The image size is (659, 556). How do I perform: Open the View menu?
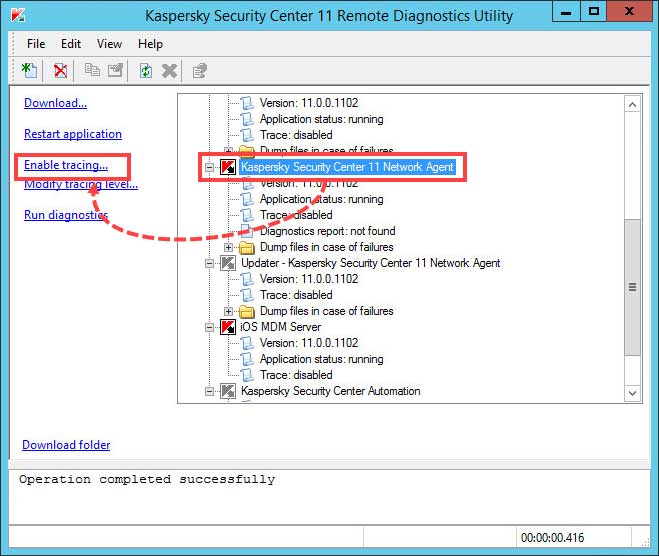(x=109, y=44)
